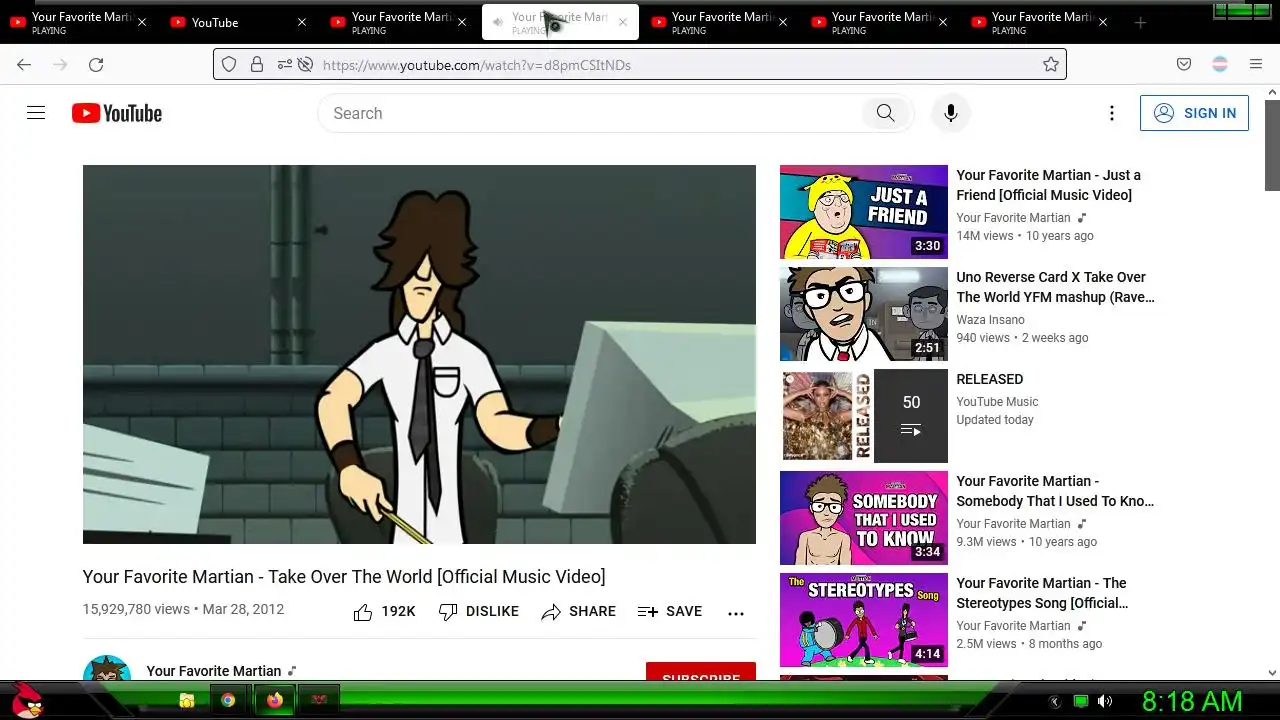This screenshot has width=1280, height=720.
Task: Open 'Just a Friend [Official Music Video]' title
Action: pos(1048,185)
